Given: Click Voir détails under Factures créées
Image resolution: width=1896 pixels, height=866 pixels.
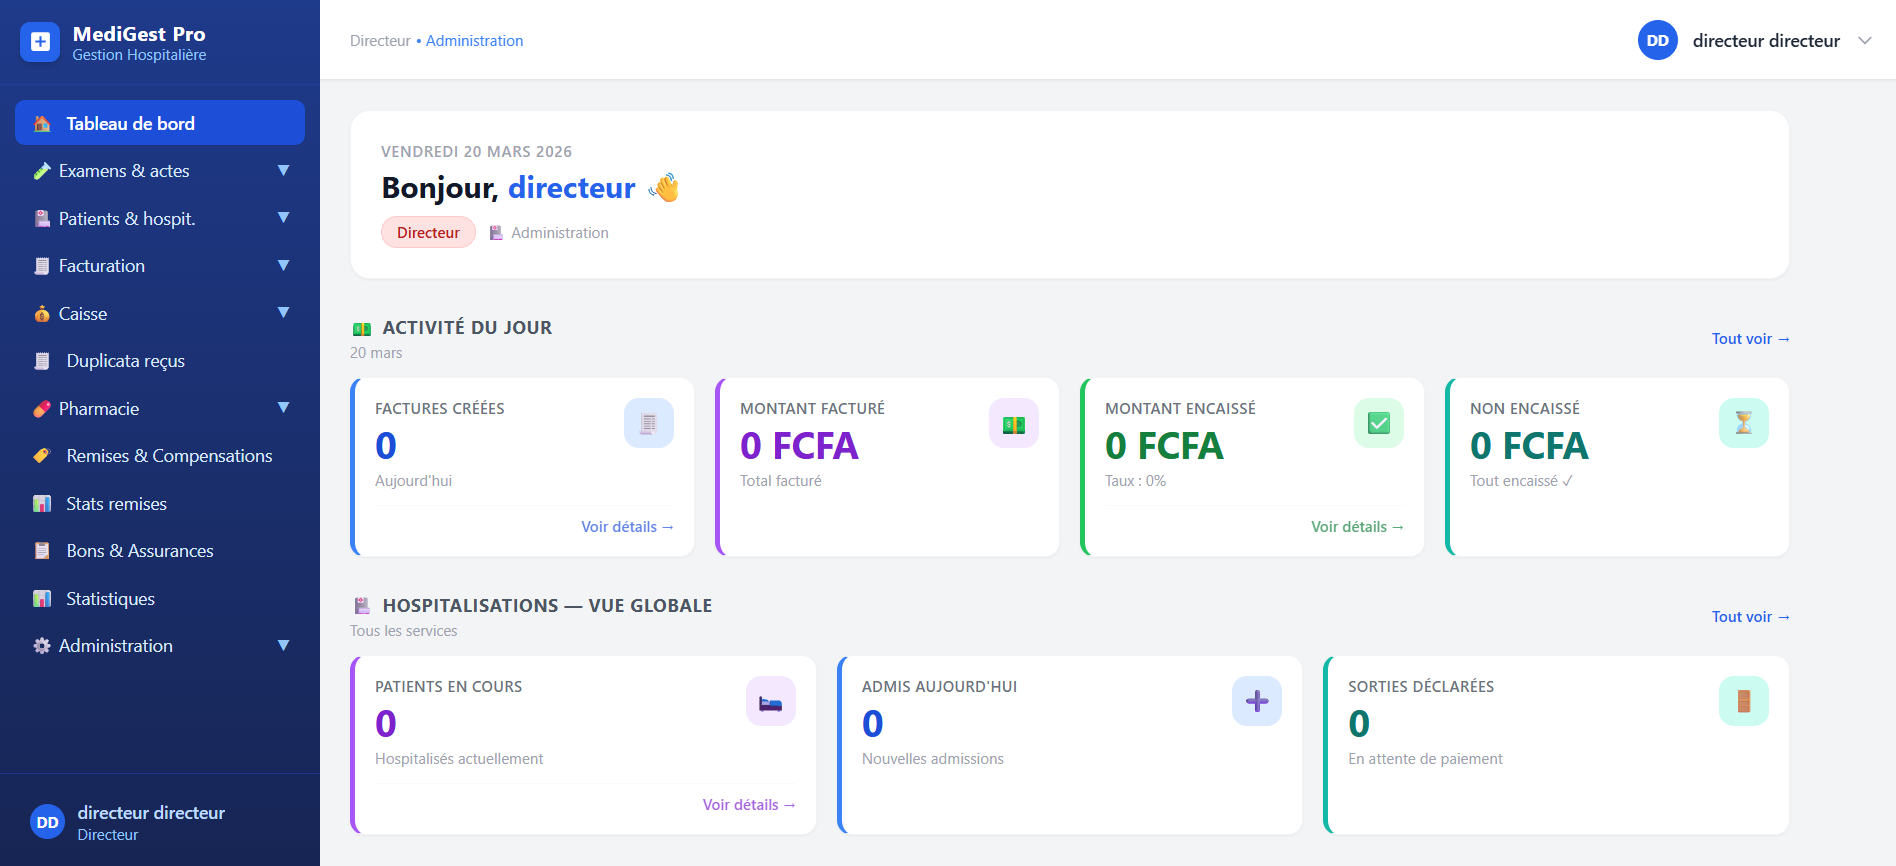Looking at the screenshot, I should pos(627,527).
